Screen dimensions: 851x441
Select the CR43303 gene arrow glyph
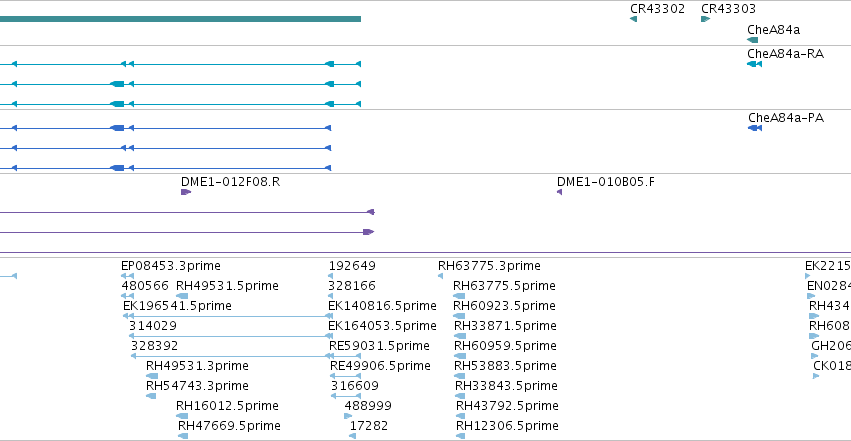click(706, 19)
